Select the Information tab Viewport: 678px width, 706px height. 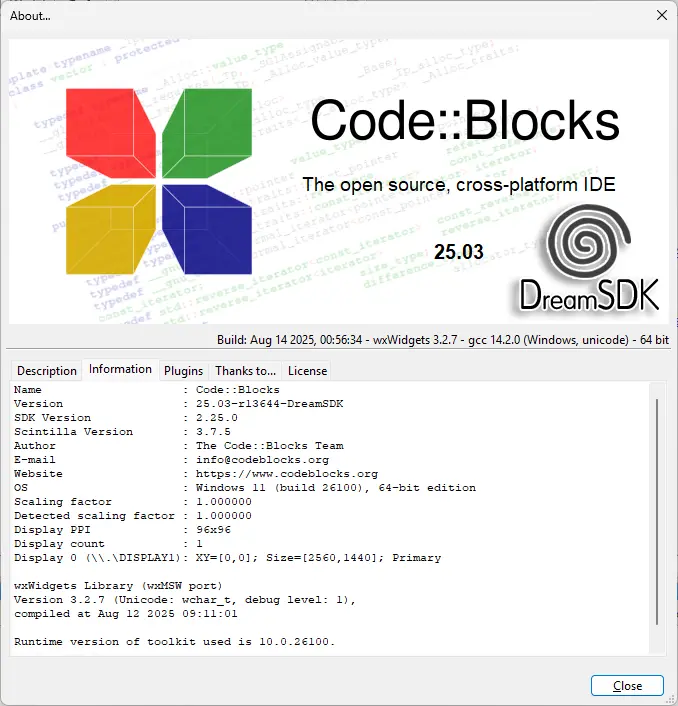(120, 369)
